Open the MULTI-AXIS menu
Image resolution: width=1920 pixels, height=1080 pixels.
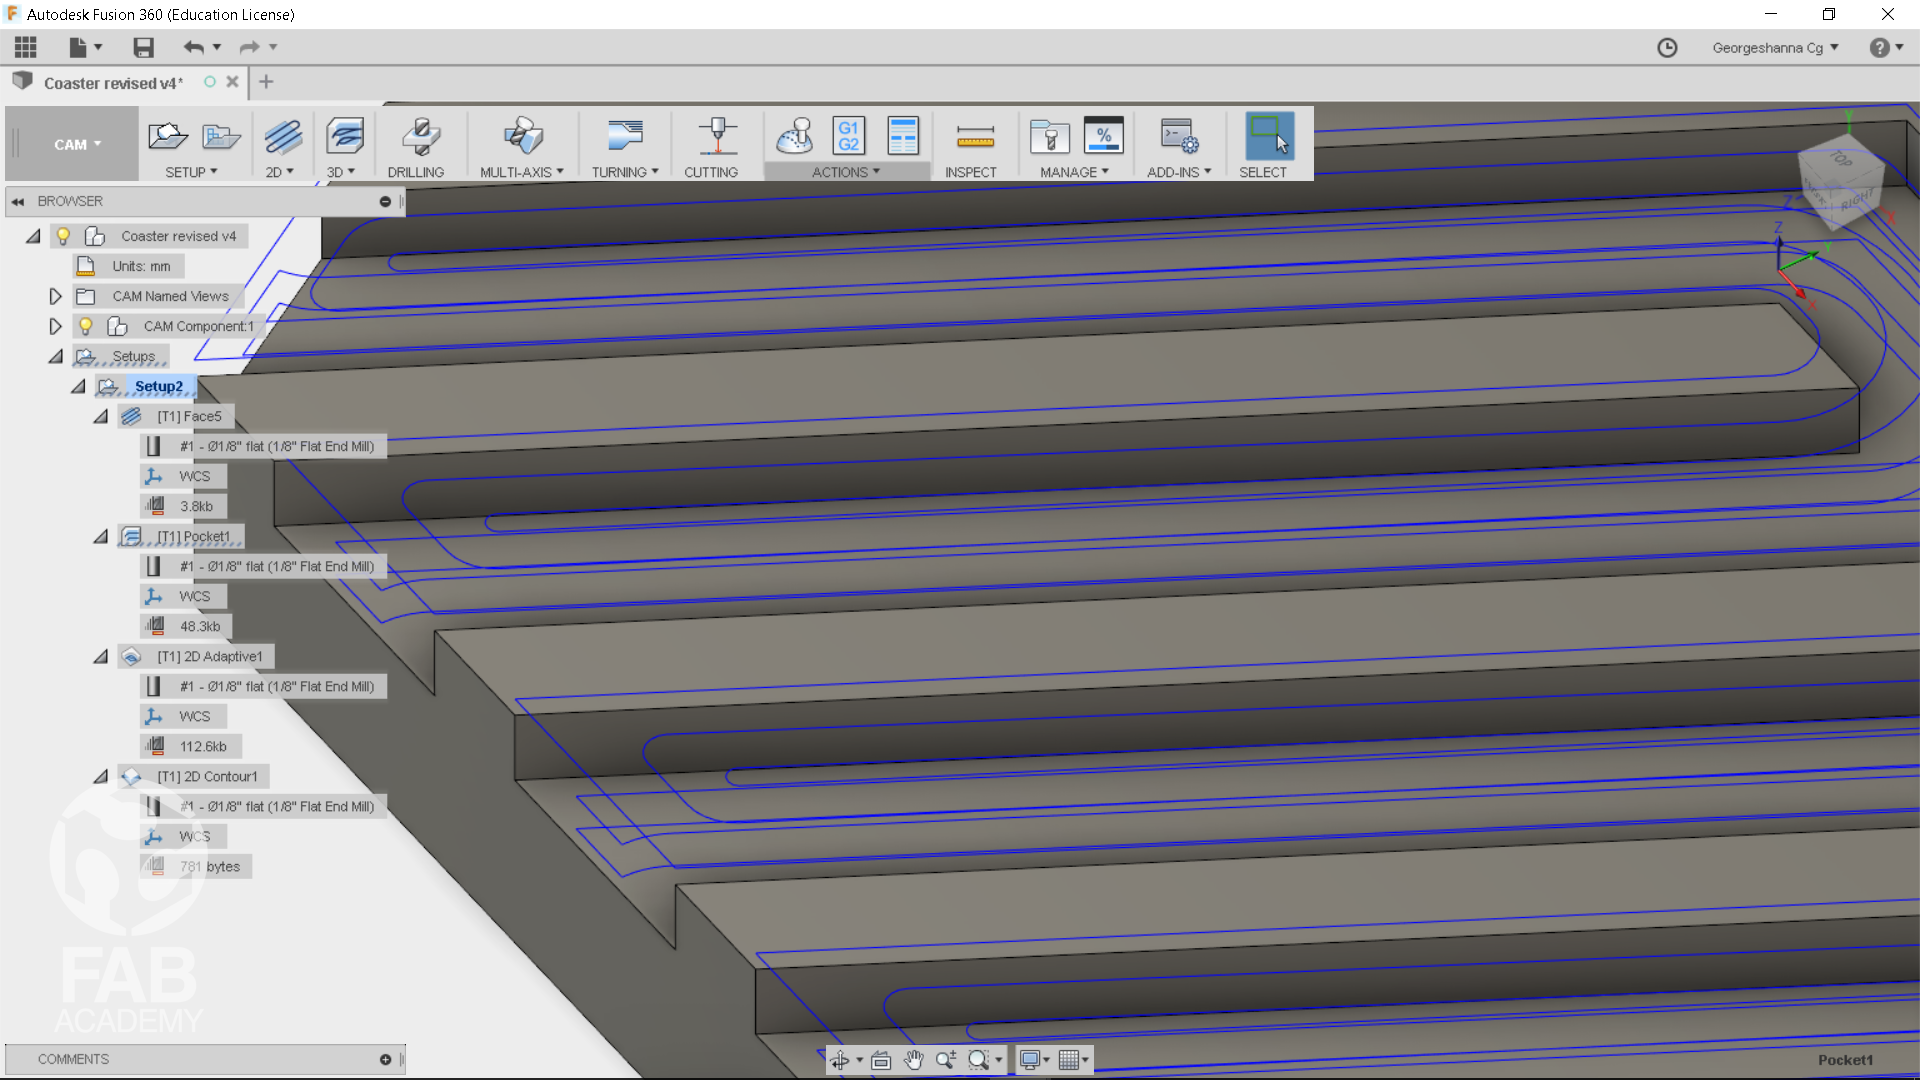pyautogui.click(x=522, y=172)
